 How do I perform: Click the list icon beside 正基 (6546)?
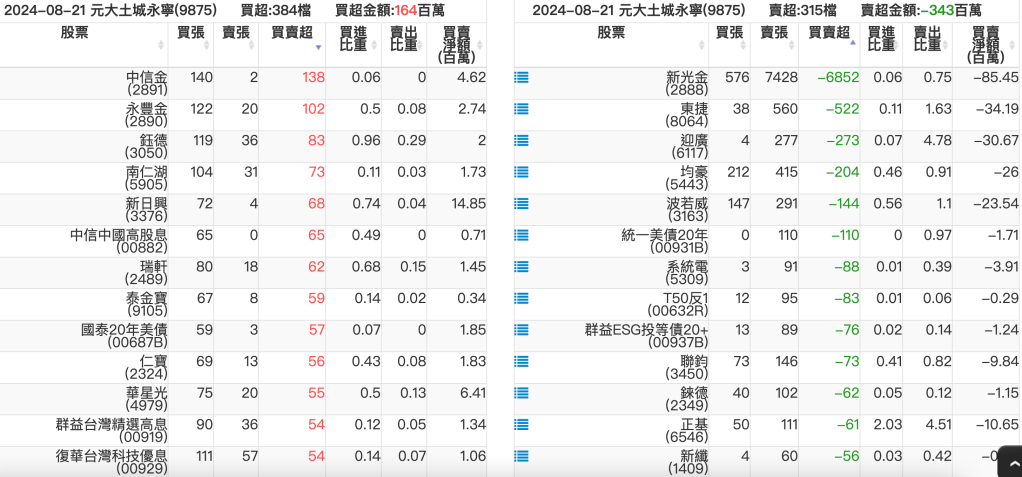click(521, 424)
